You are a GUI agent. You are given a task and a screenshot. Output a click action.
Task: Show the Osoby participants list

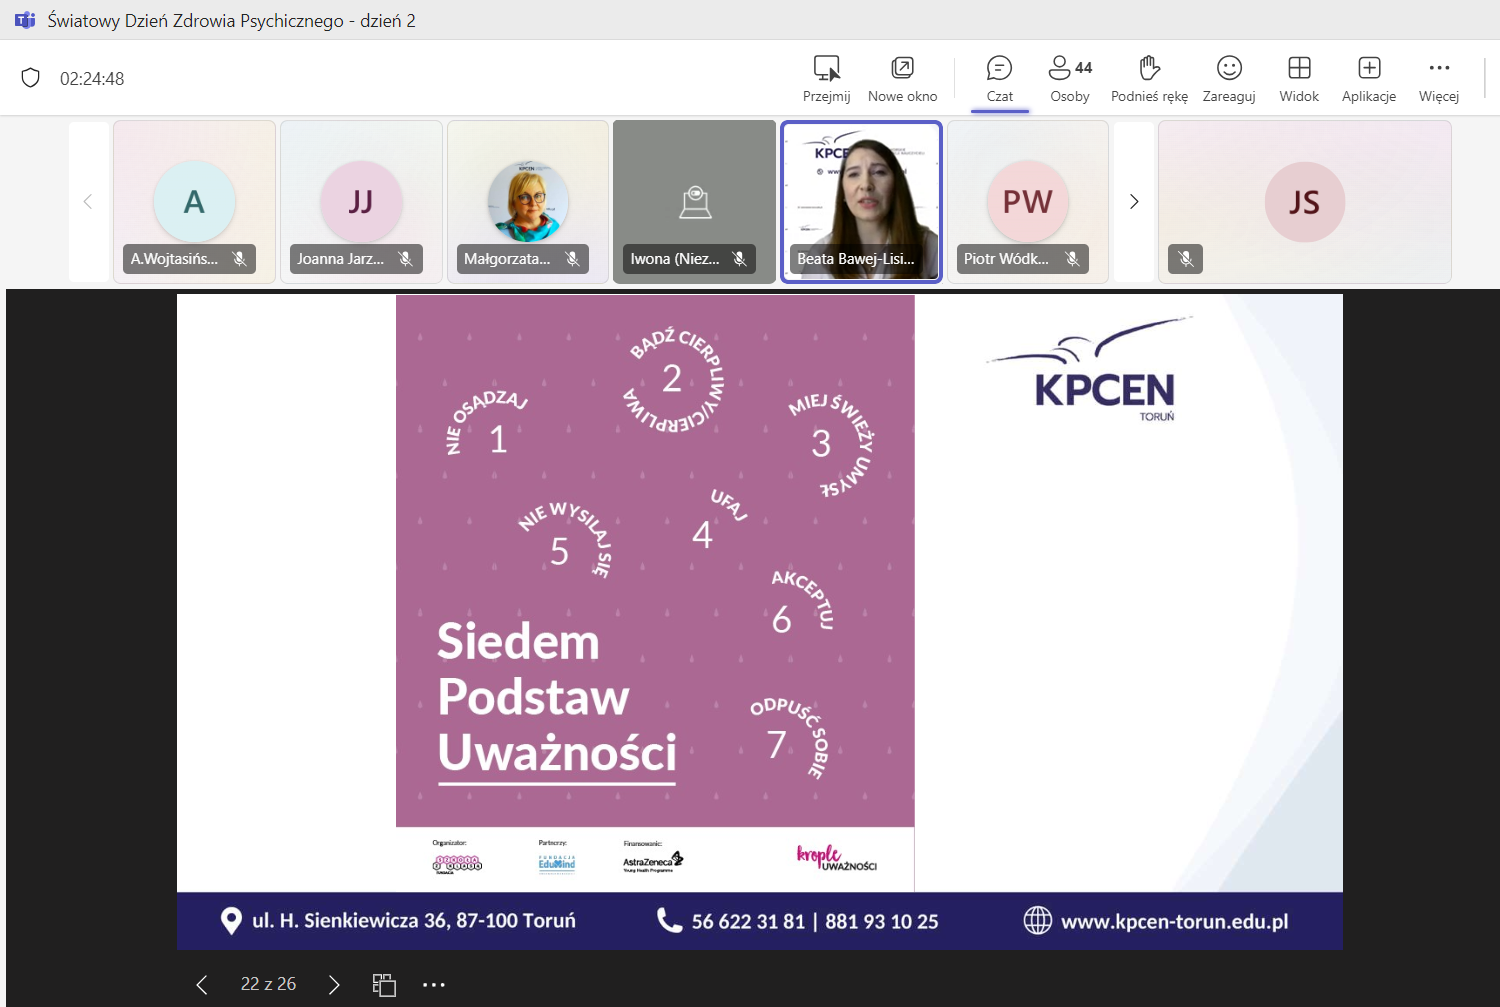point(1070,79)
